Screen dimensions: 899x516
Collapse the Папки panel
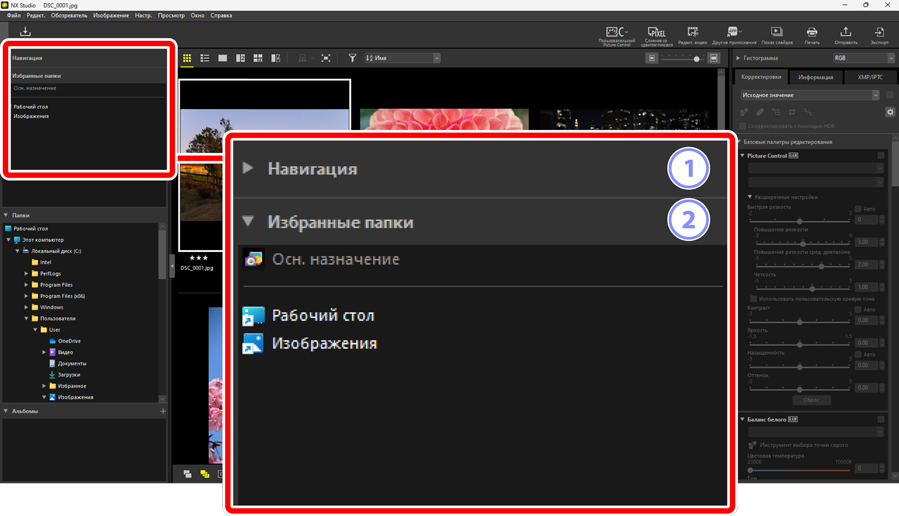coord(6,215)
